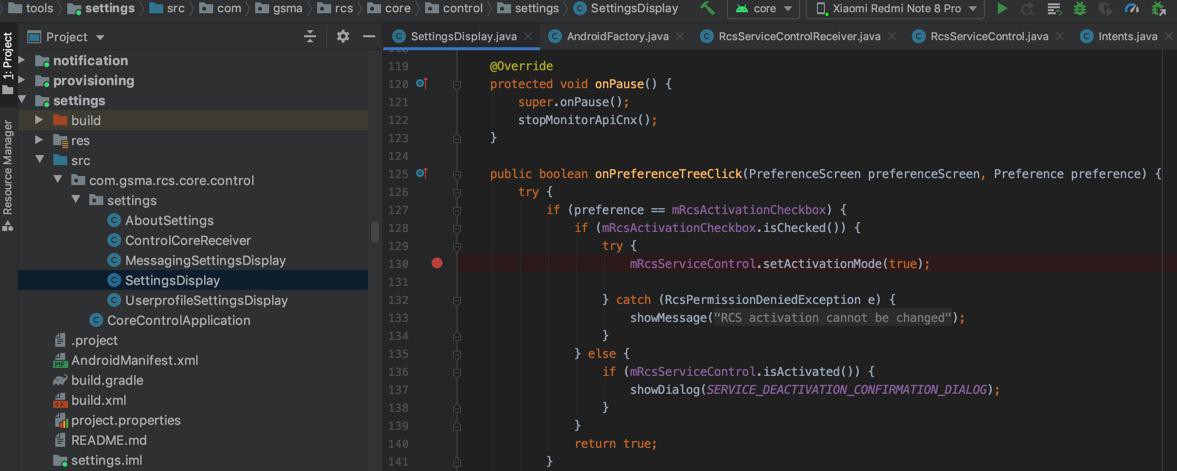Fold the onPause method at line 120

[x=456, y=85]
